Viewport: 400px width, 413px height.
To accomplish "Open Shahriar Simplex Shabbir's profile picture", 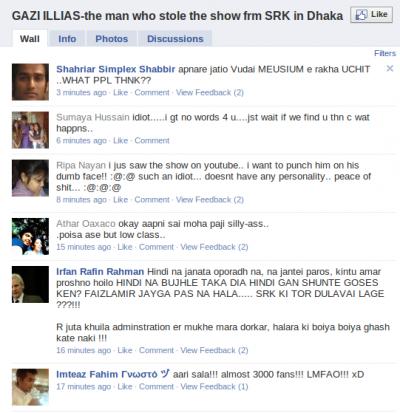I will point(30,82).
